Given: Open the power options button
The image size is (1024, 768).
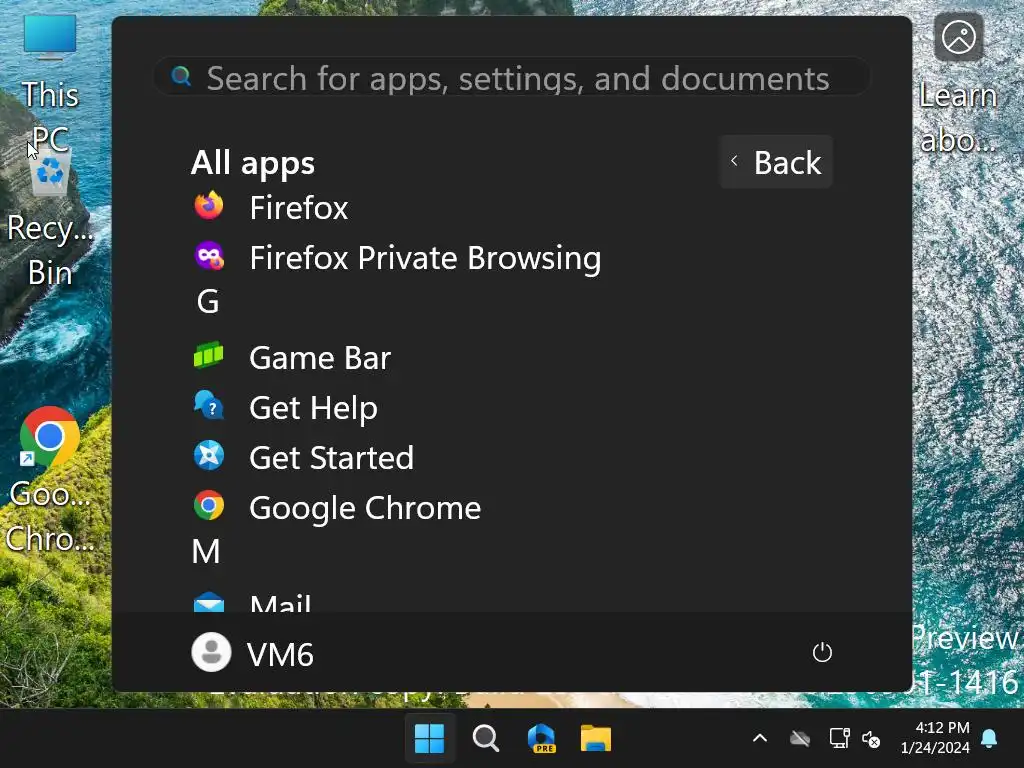Looking at the screenshot, I should [822, 652].
